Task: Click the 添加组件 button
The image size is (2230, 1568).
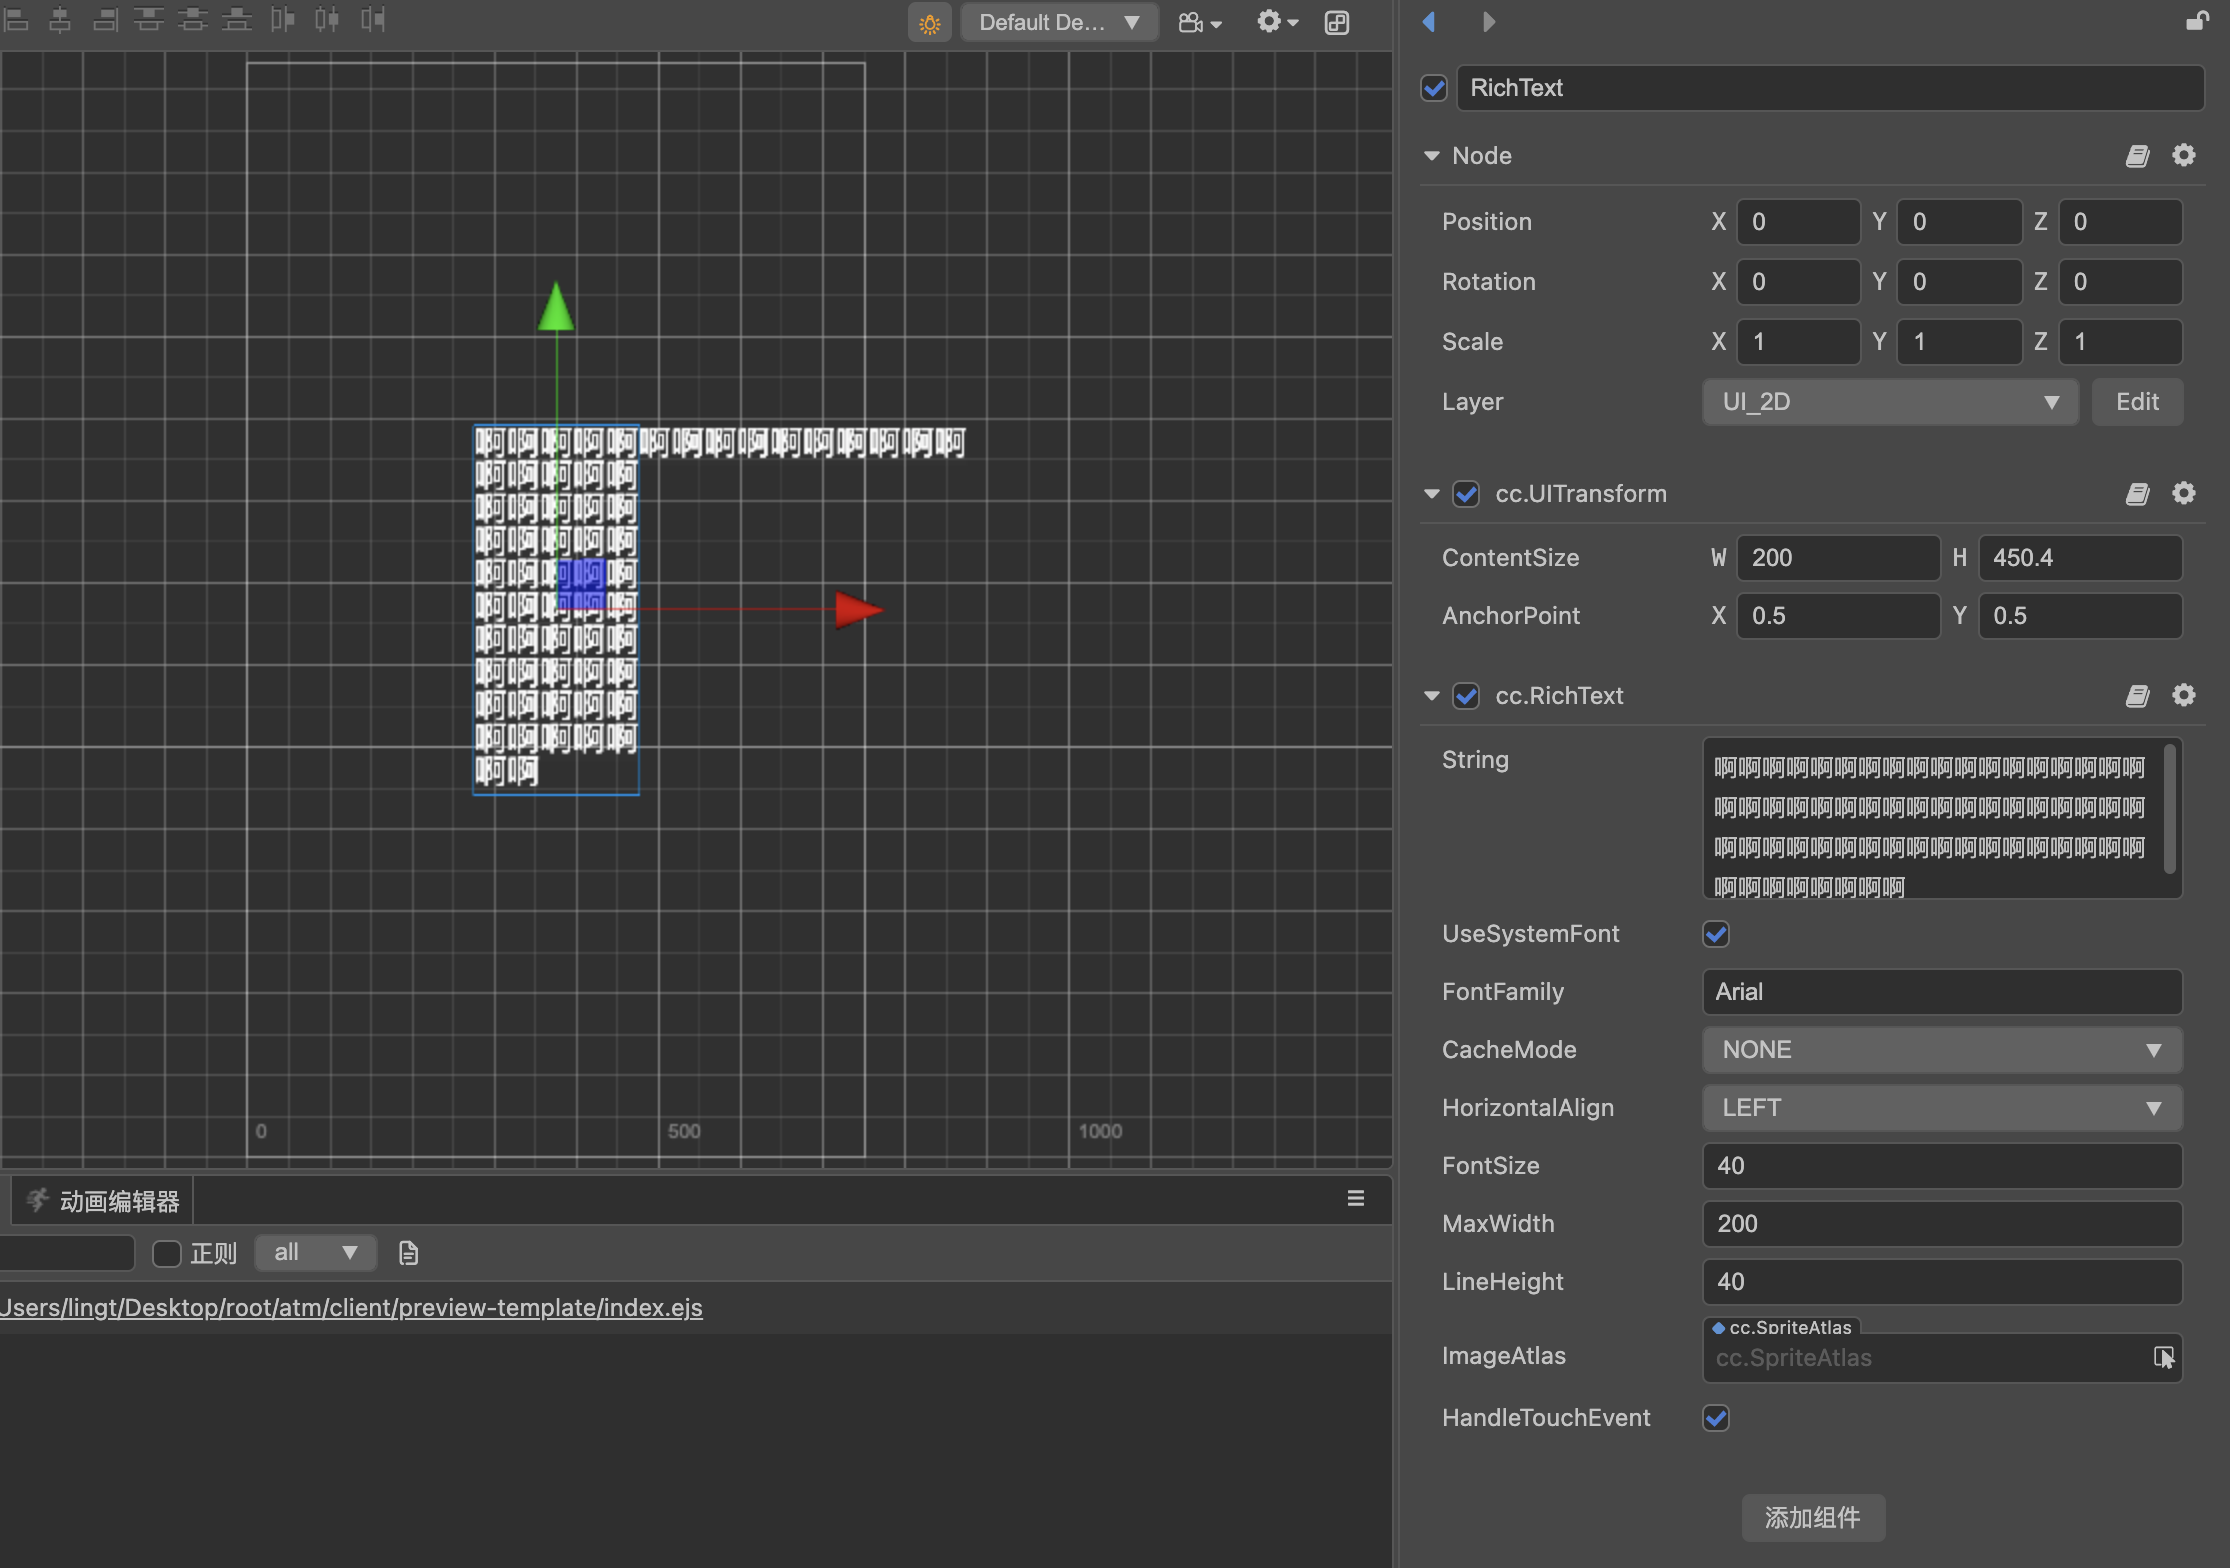Action: pos(1813,1517)
